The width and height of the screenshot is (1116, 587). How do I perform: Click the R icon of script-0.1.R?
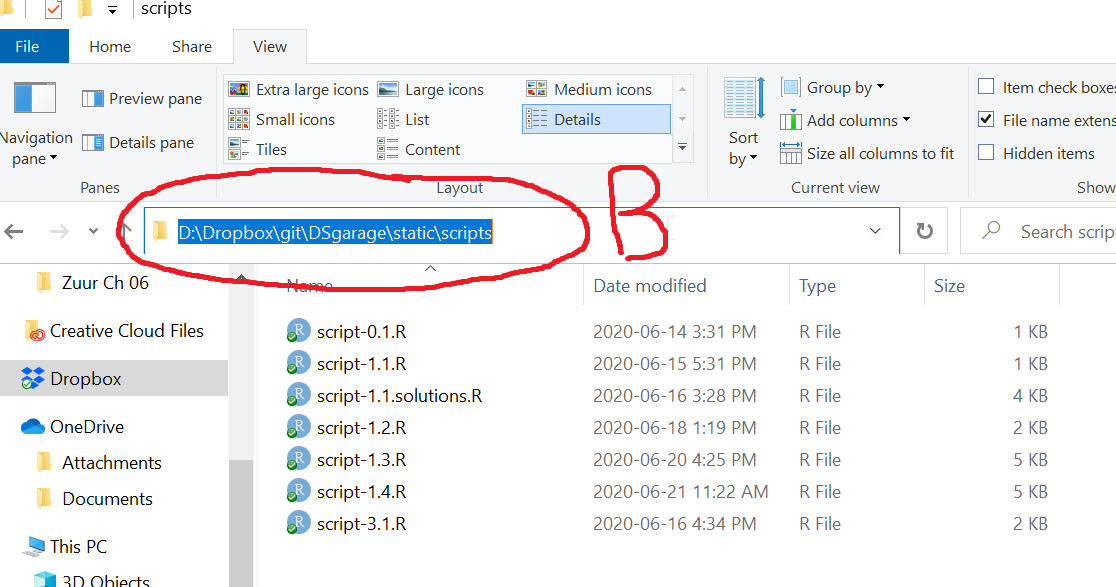[x=298, y=331]
